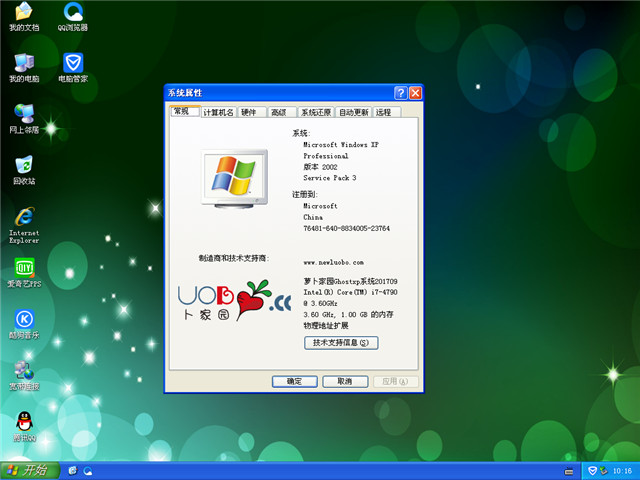
Task: Switch to the System Restore (系统还原) tab
Action: [x=316, y=112]
